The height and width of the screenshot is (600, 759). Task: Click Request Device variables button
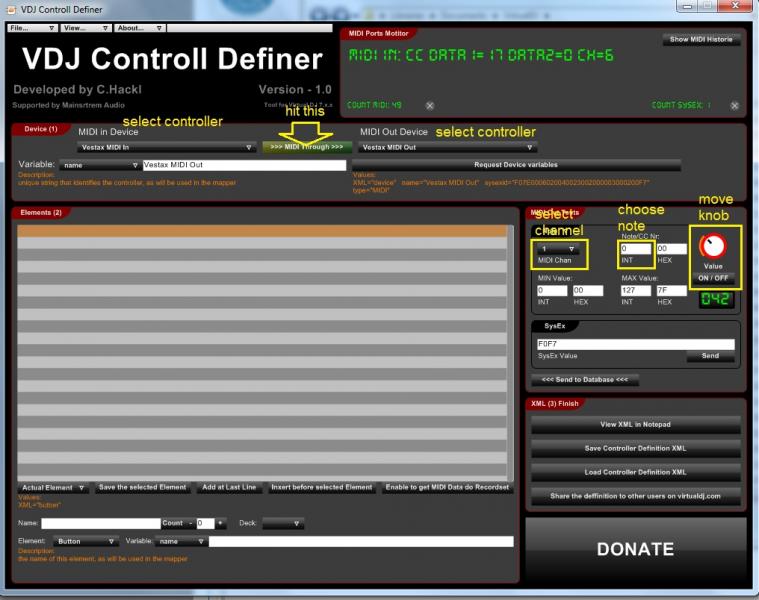click(516, 165)
